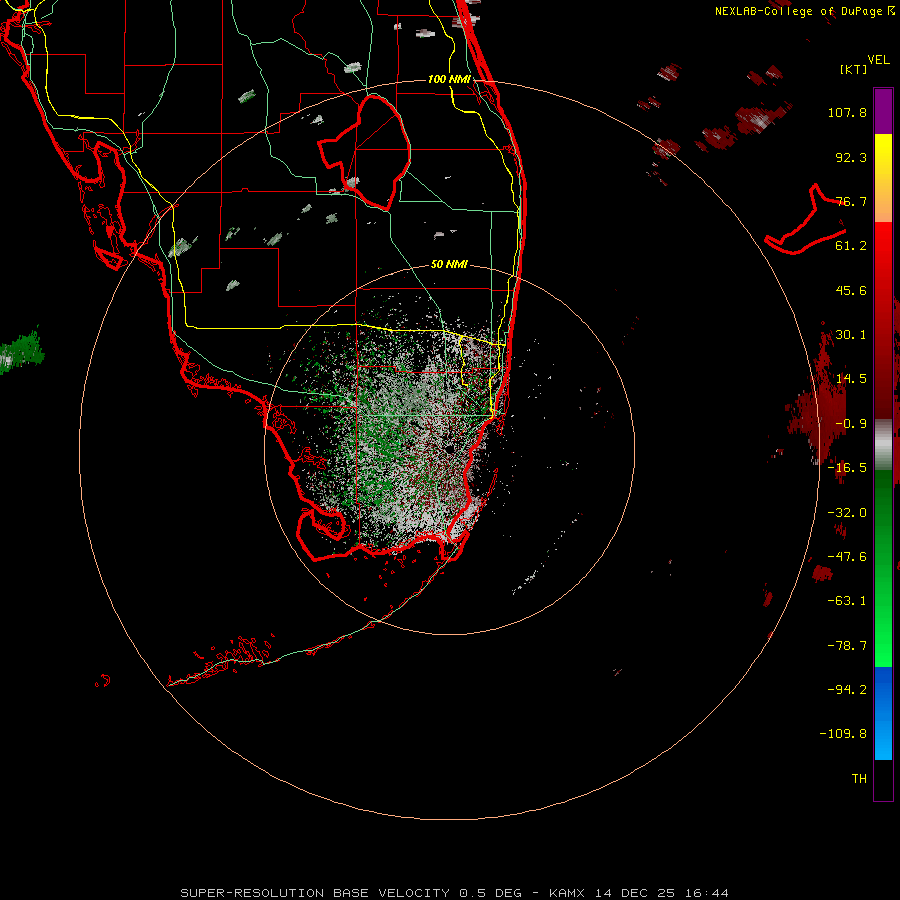
Task: Click the purple segment of the velocity color bar
Action: point(883,112)
